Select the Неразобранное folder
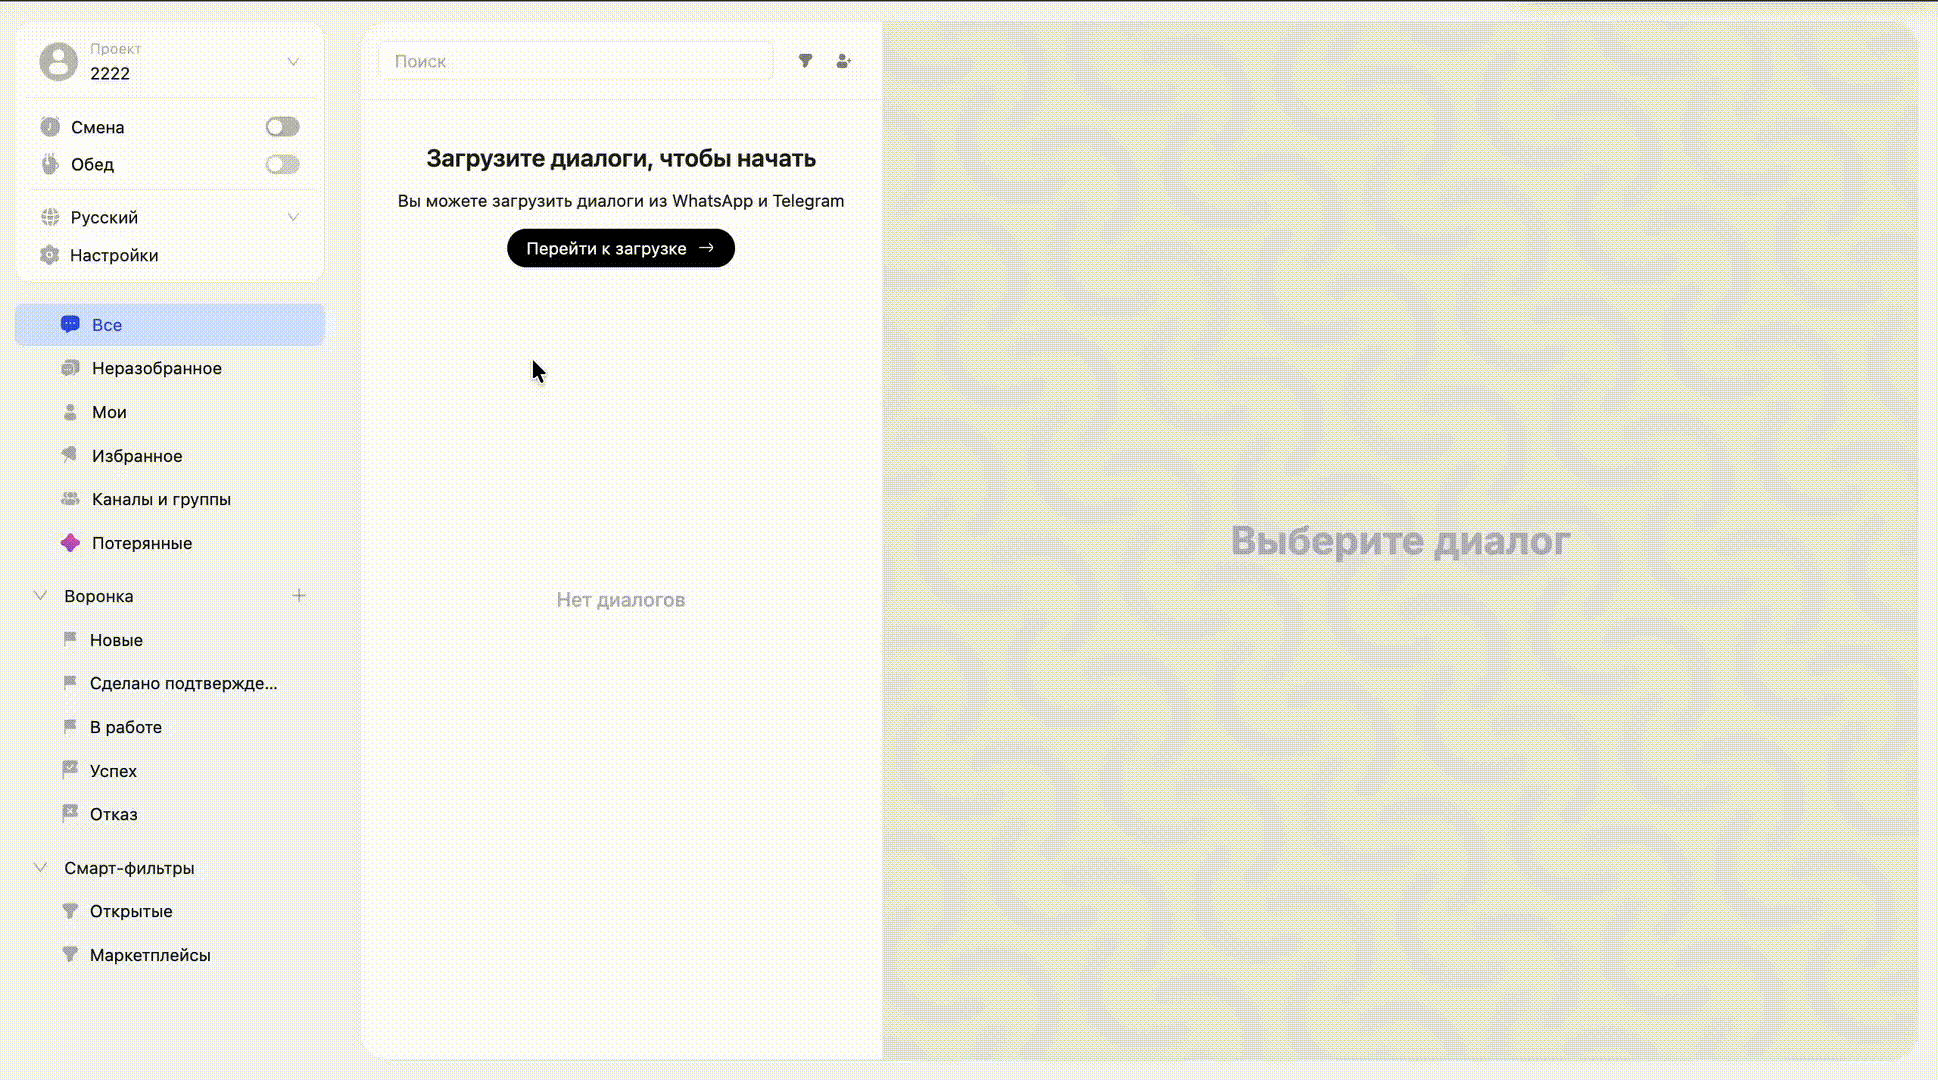Viewport: 1938px width, 1080px height. [x=156, y=368]
